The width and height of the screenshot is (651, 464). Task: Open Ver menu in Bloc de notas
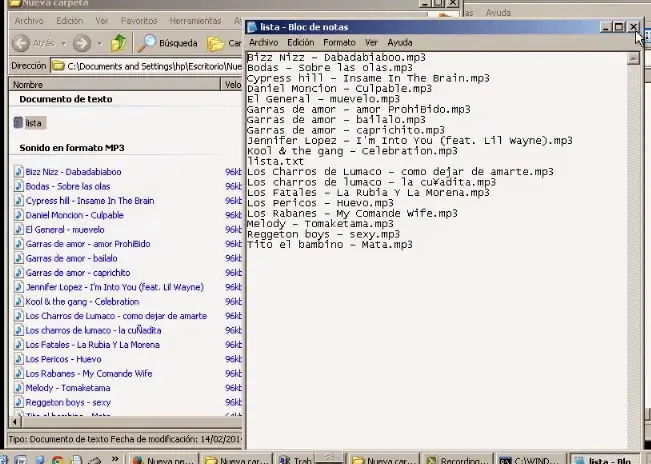pyautogui.click(x=371, y=42)
